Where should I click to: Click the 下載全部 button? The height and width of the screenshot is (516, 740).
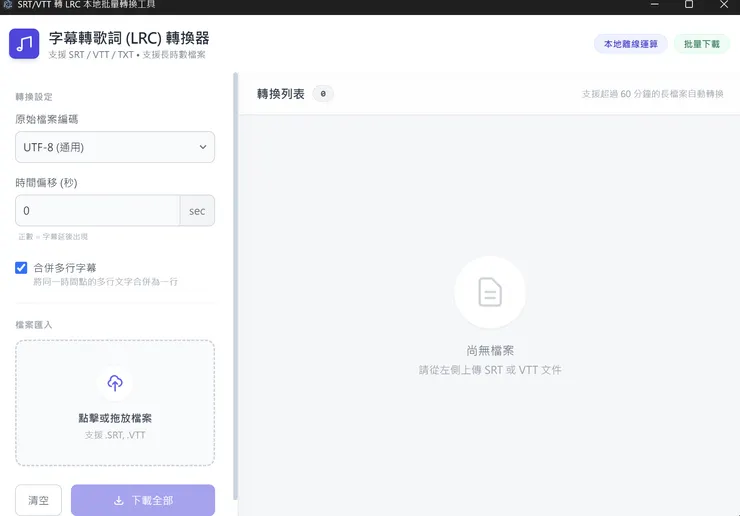pos(143,500)
